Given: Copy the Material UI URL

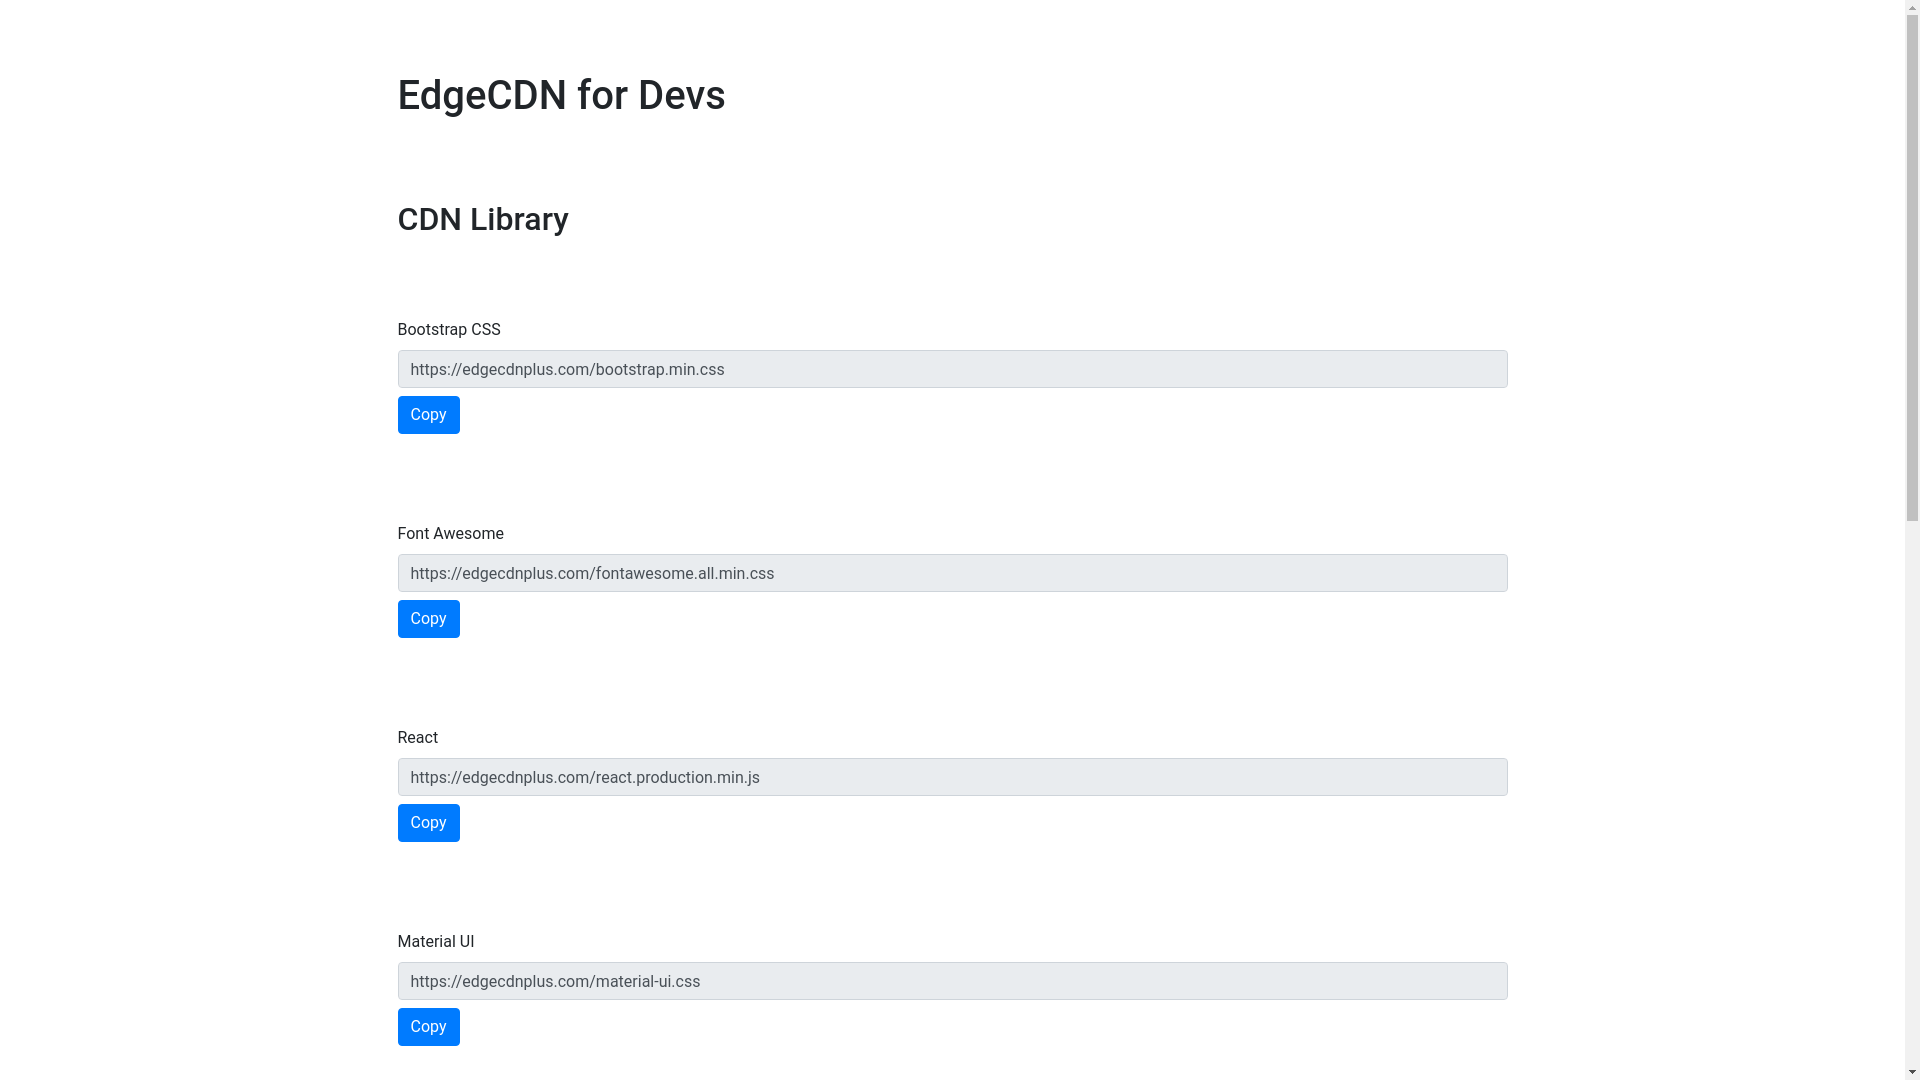Looking at the screenshot, I should point(428,1027).
